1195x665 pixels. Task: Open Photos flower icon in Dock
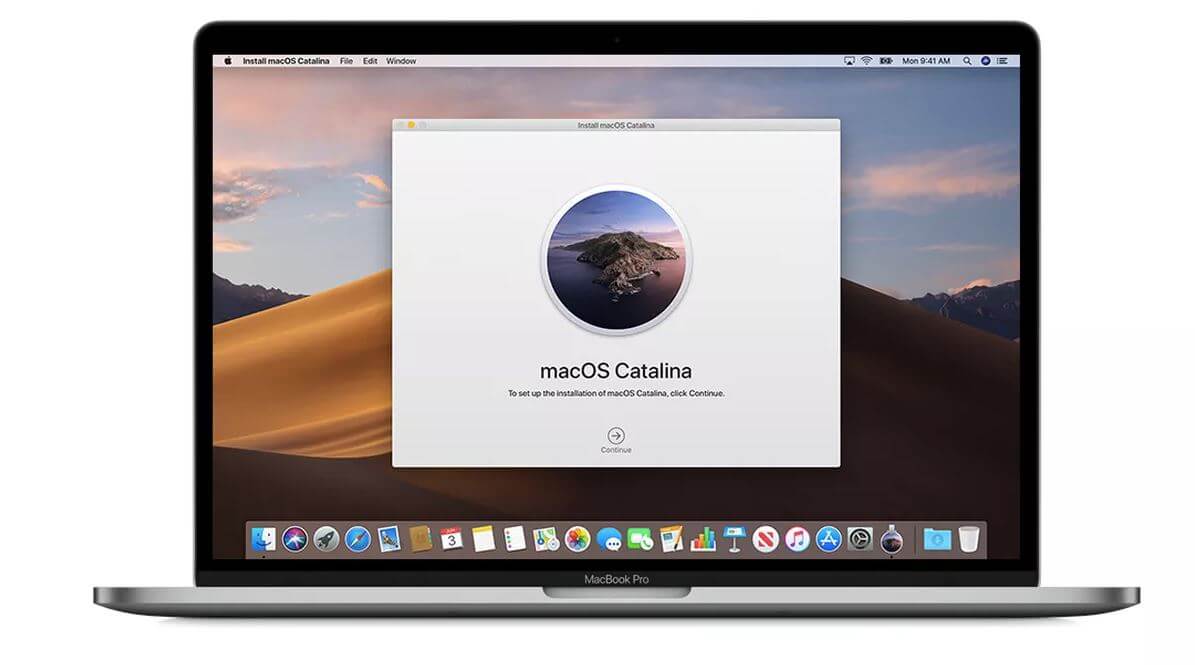[x=578, y=539]
